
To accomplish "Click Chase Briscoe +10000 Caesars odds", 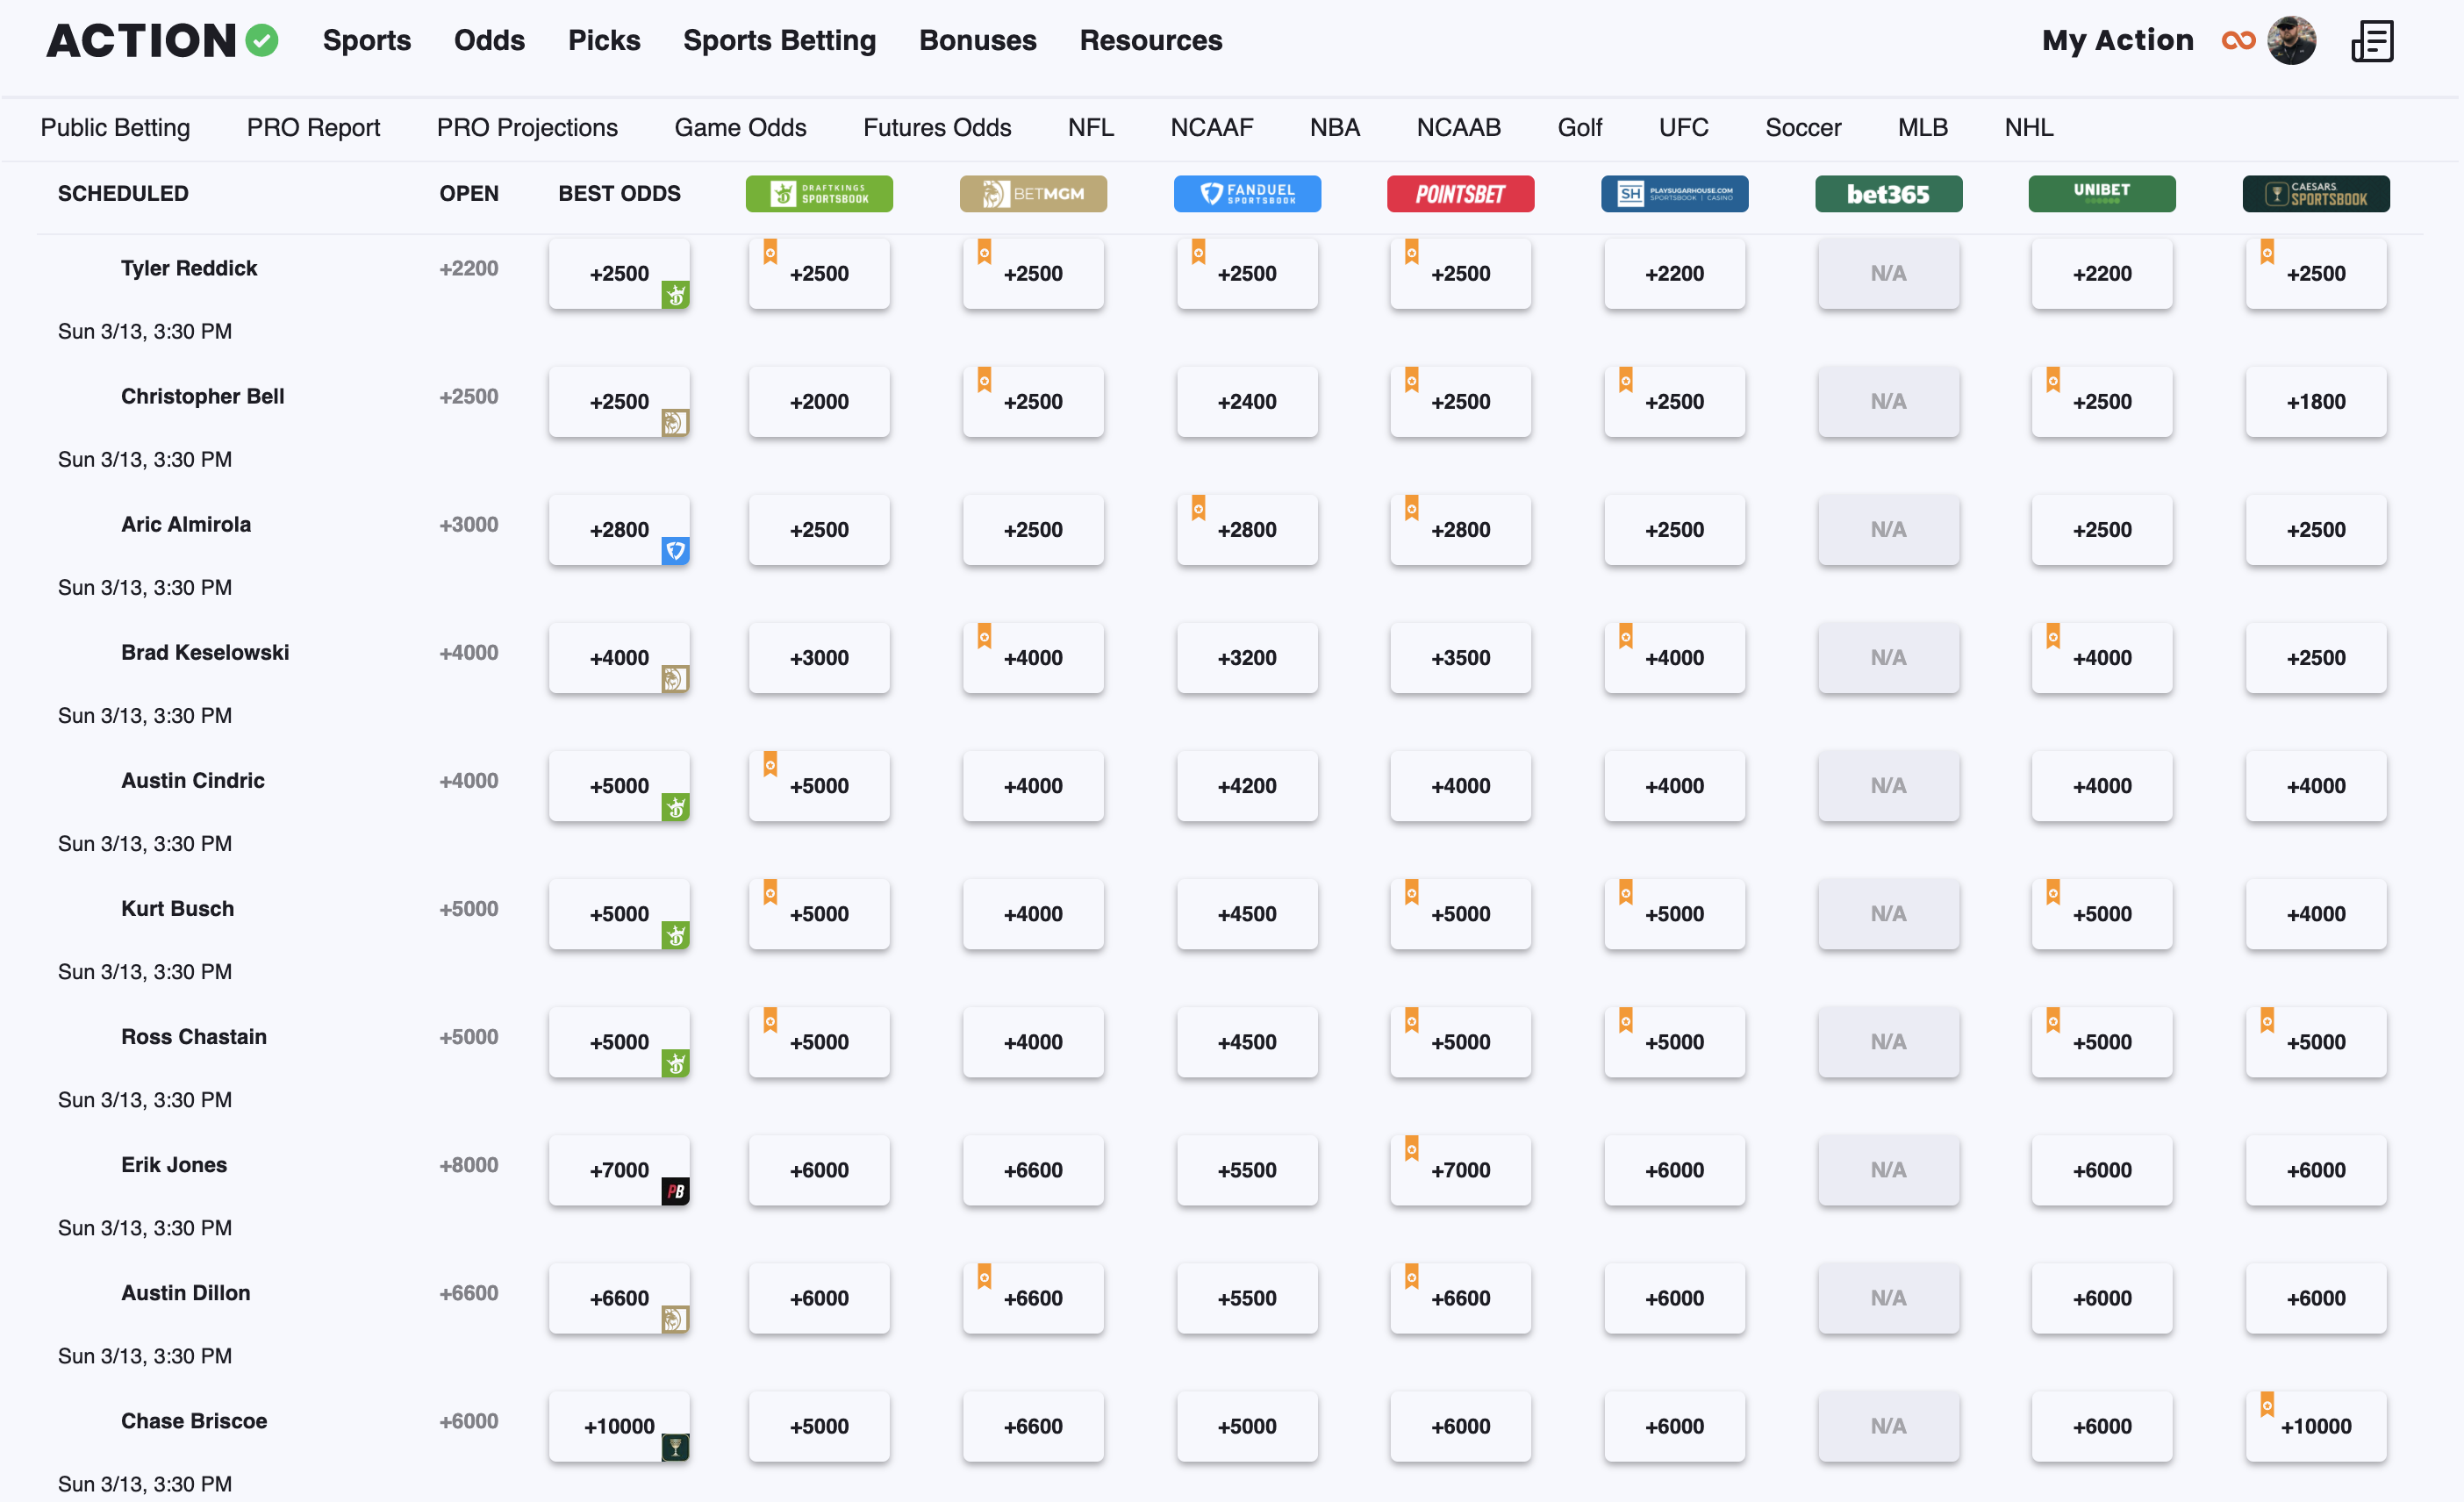I will point(2315,1427).
